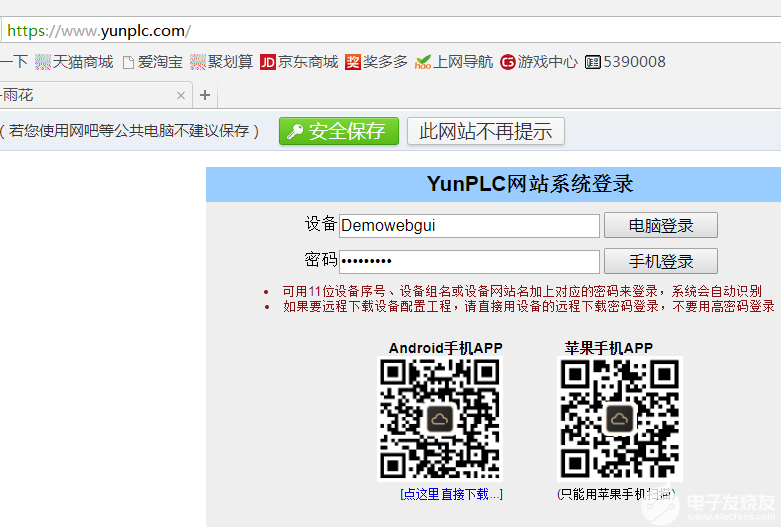Open the 聚划算 bookmark
This screenshot has width=781, height=527.
222,62
